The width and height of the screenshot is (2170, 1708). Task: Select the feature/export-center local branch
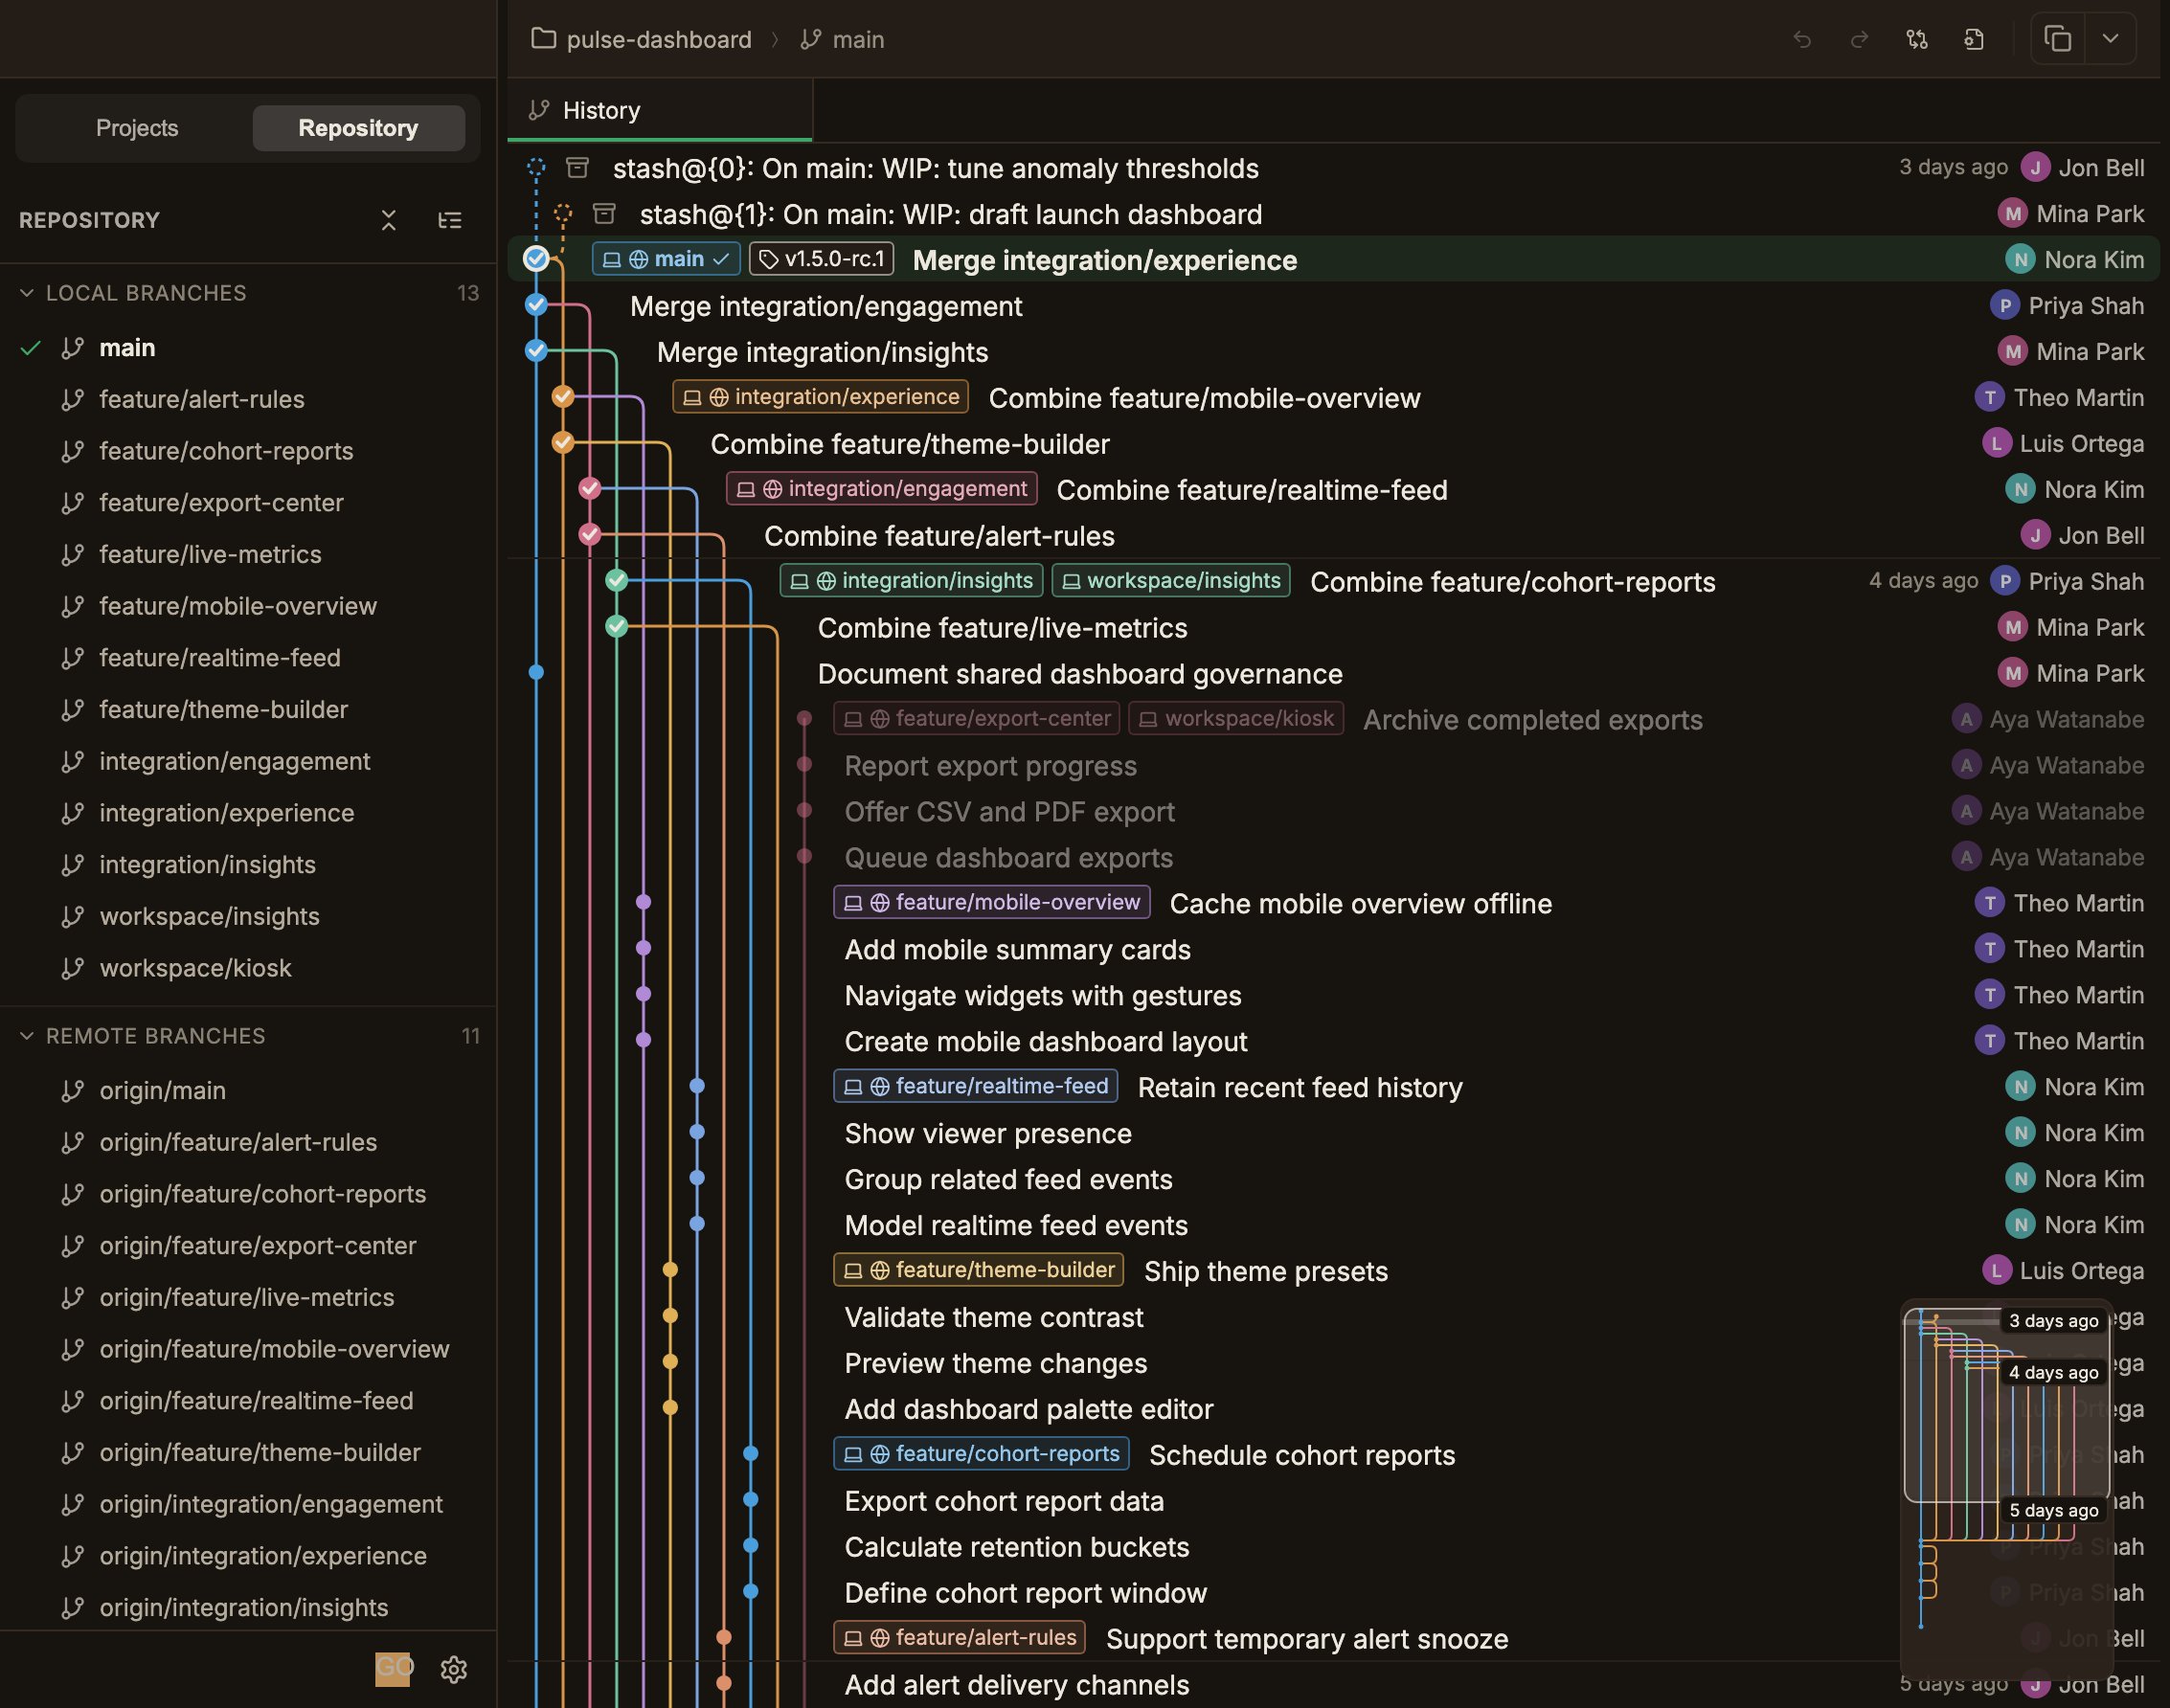248,503
